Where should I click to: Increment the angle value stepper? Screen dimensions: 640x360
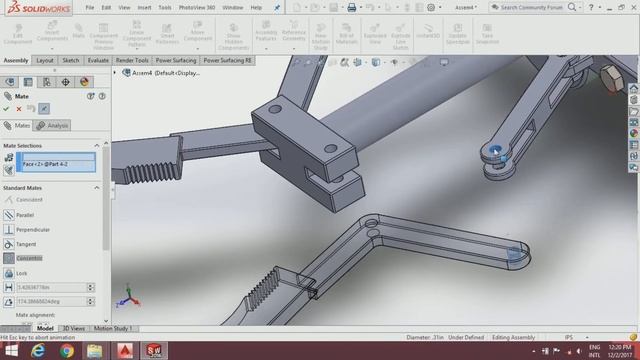[x=91, y=300]
